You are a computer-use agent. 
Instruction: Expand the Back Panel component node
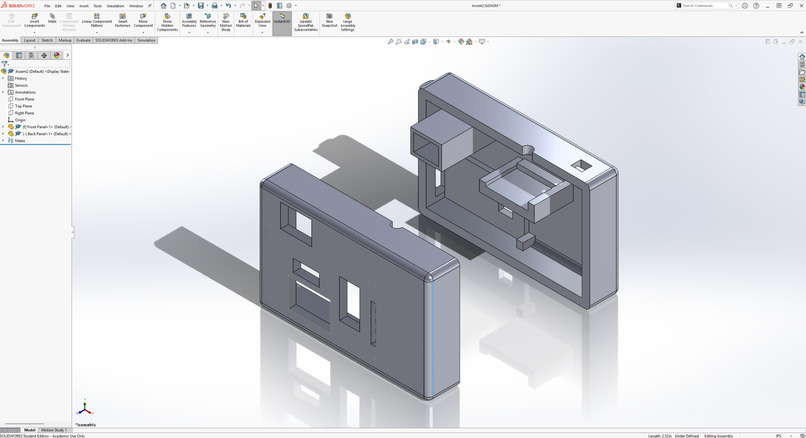tap(3, 134)
